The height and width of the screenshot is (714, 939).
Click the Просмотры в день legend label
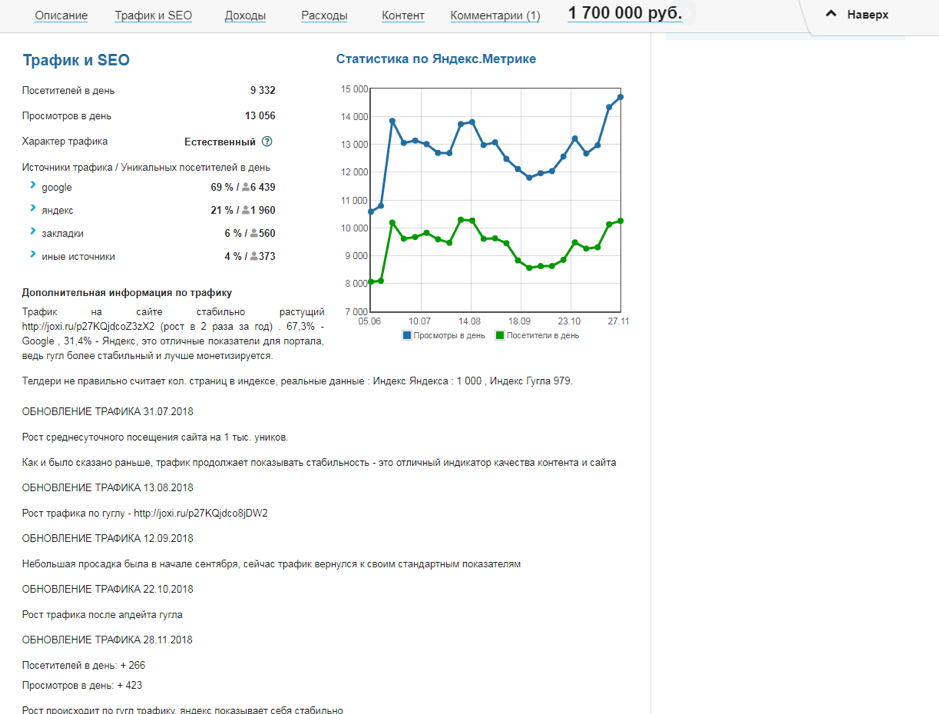coord(449,335)
